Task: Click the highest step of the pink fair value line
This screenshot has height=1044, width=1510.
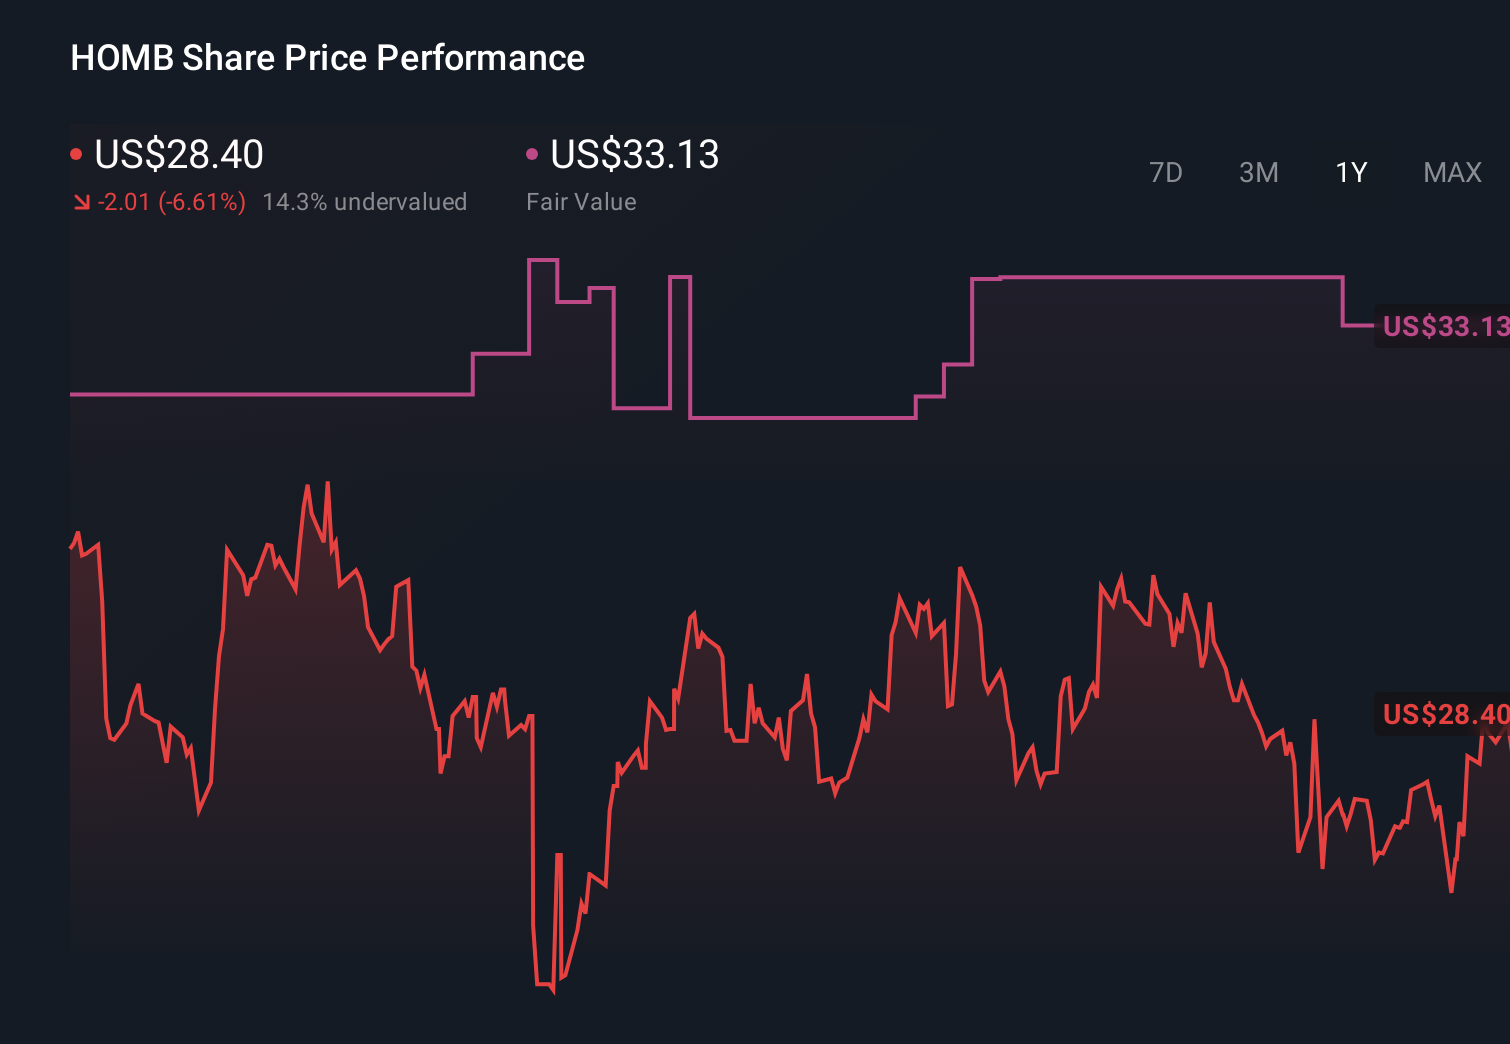Action: 543,260
